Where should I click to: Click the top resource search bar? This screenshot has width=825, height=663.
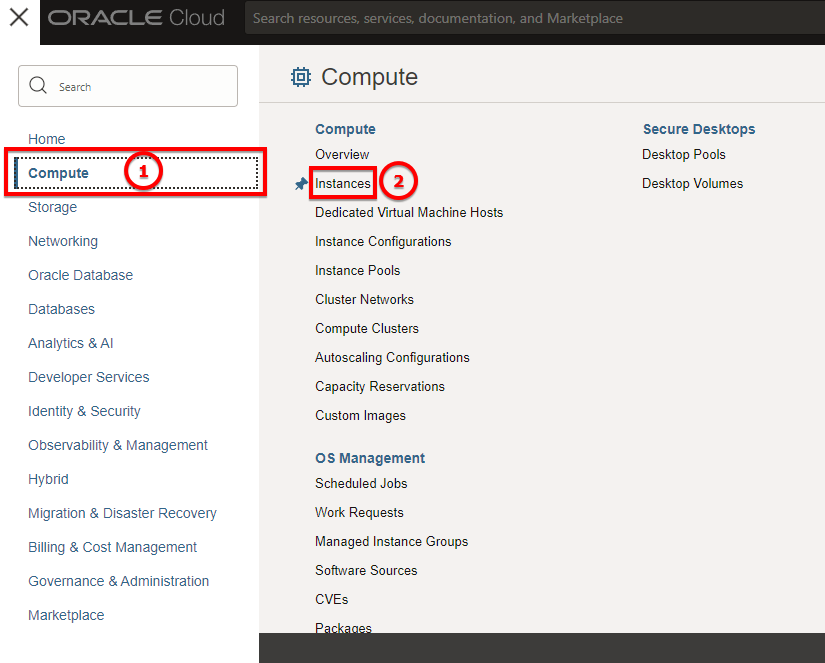pyautogui.click(x=535, y=18)
